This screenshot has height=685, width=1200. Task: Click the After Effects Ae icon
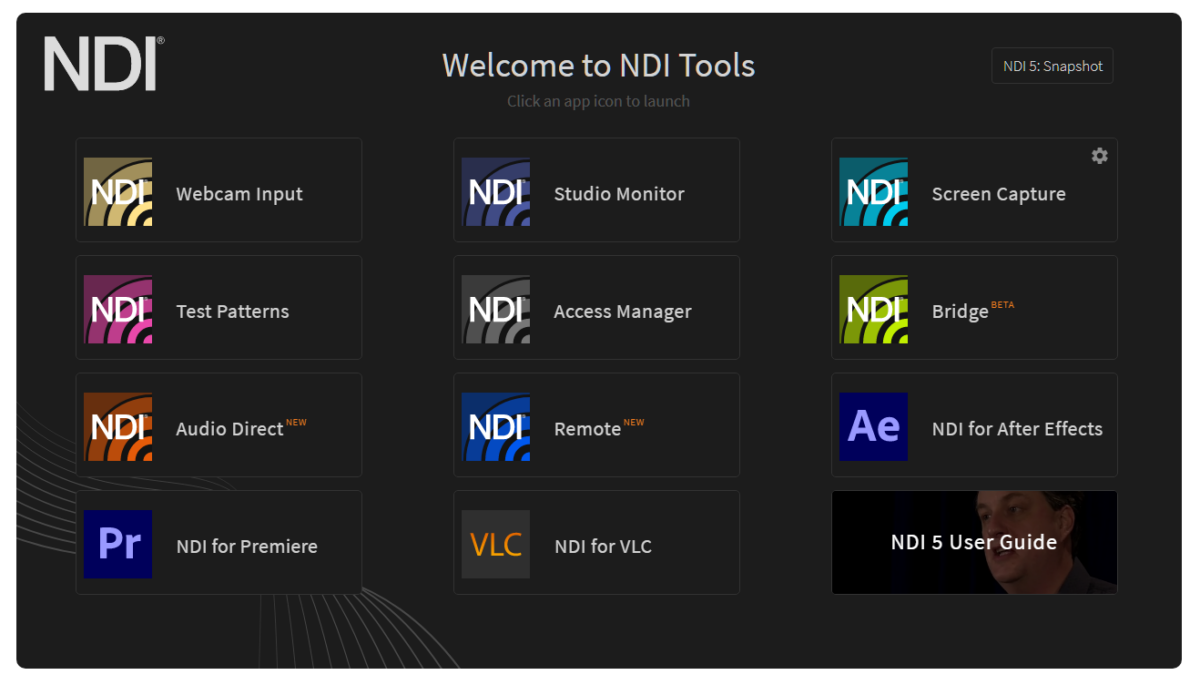click(x=874, y=427)
